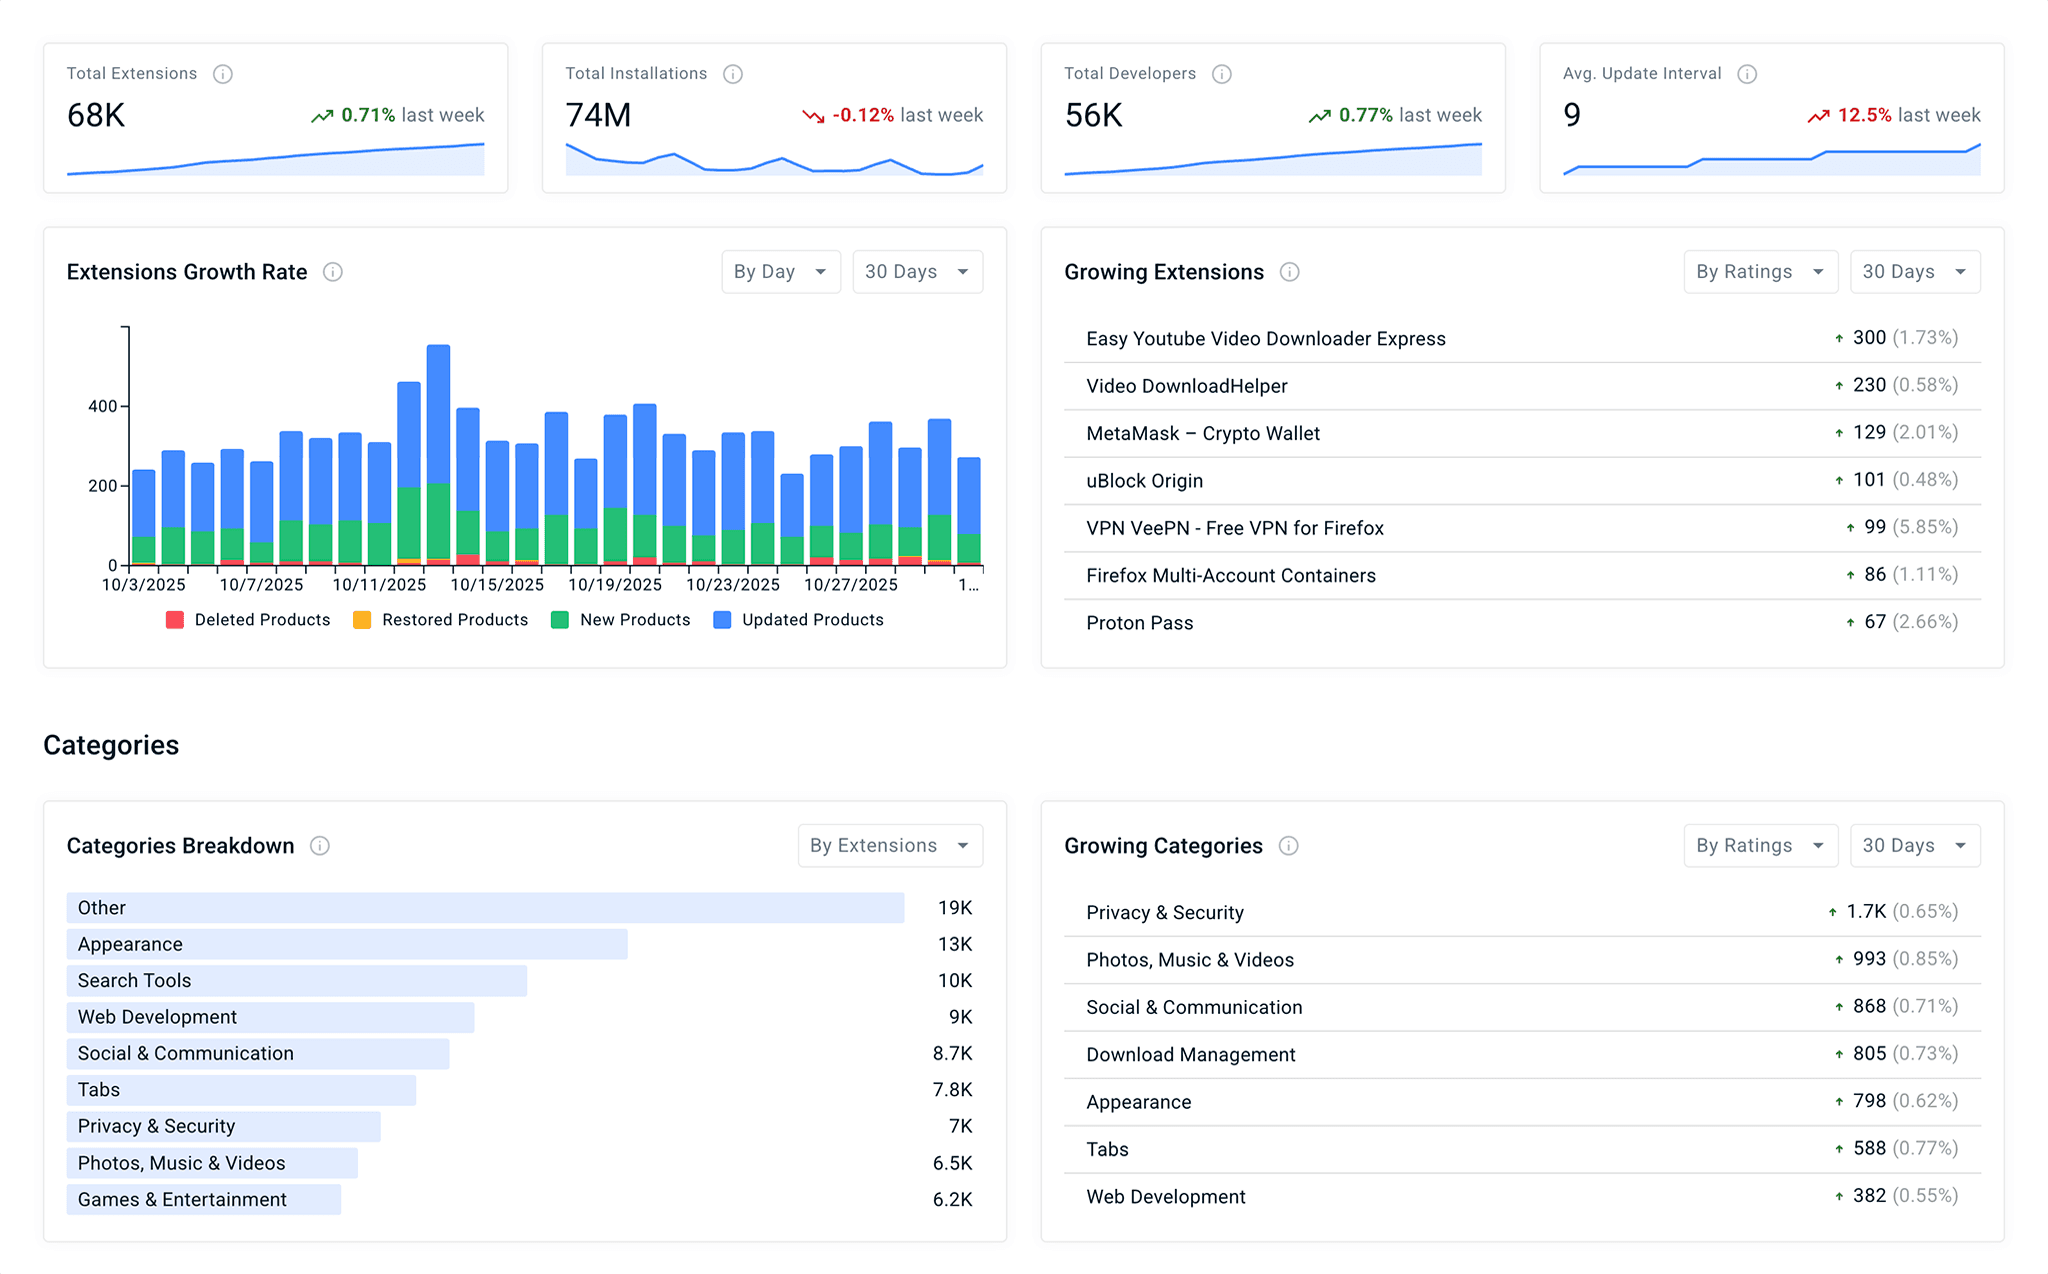Screen dimensions: 2048x1274
Task: Click the info icon next to Total Developers
Action: tap(1222, 73)
